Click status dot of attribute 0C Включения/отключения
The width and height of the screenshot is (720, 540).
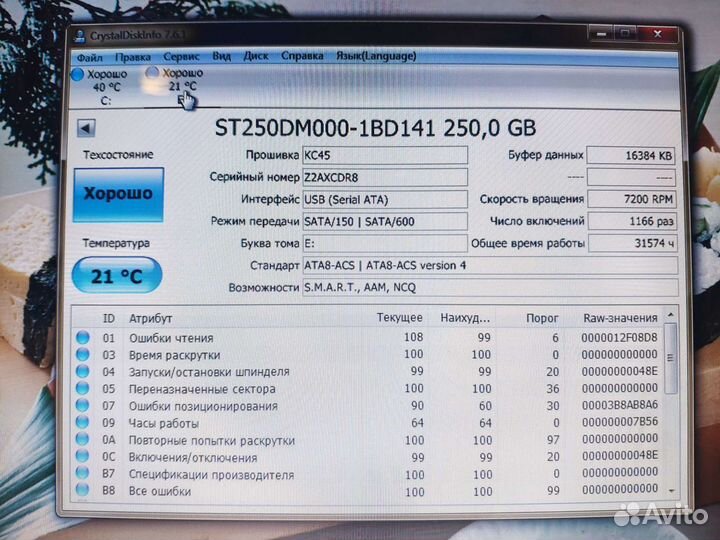(x=83, y=456)
